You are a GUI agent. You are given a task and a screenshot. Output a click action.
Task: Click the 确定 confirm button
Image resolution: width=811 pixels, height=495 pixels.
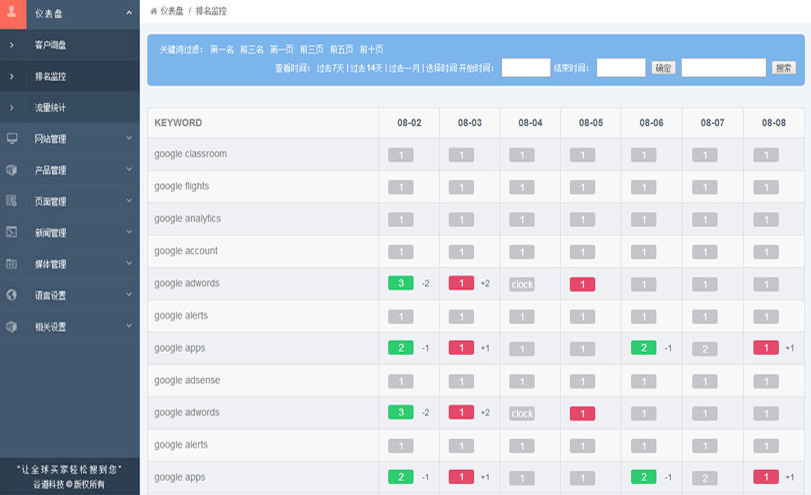(x=663, y=68)
